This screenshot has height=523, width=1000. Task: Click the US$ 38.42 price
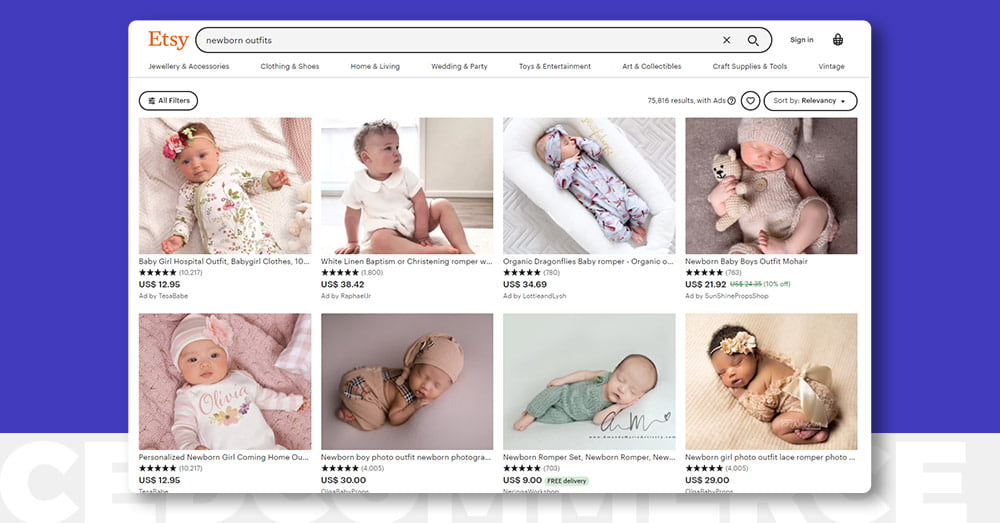[342, 284]
